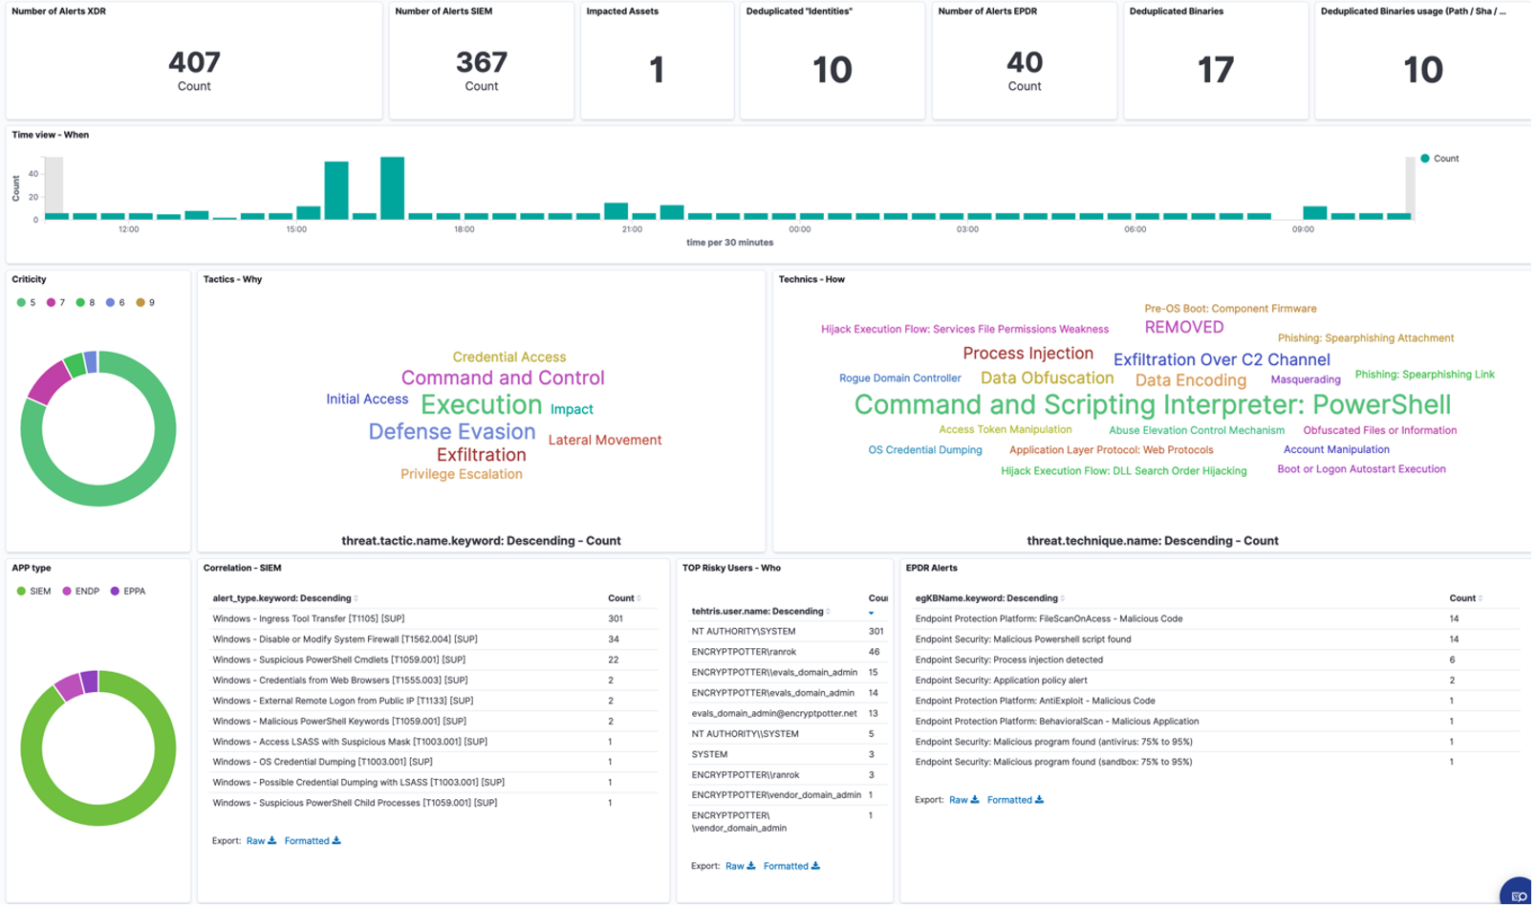Select Command and Scripting Interpreter: PowerShell technique tag
The image size is (1536, 908).
tap(1152, 405)
